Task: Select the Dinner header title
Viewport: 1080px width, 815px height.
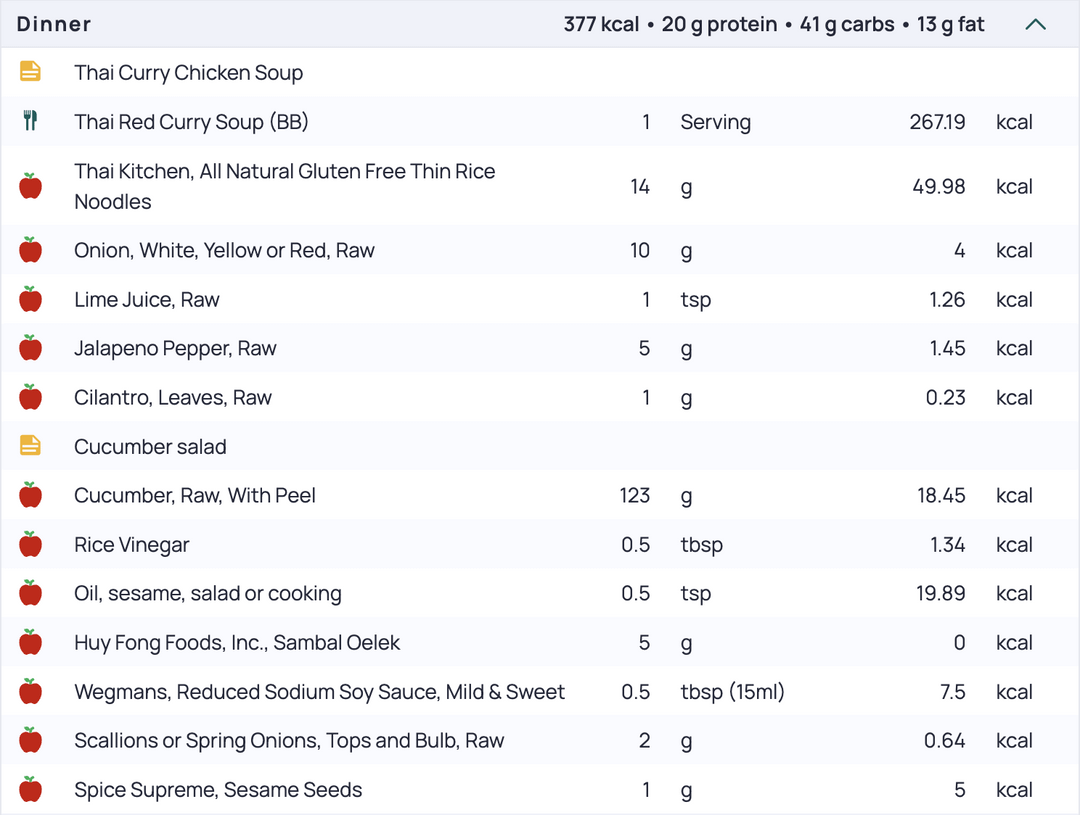Action: [54, 24]
